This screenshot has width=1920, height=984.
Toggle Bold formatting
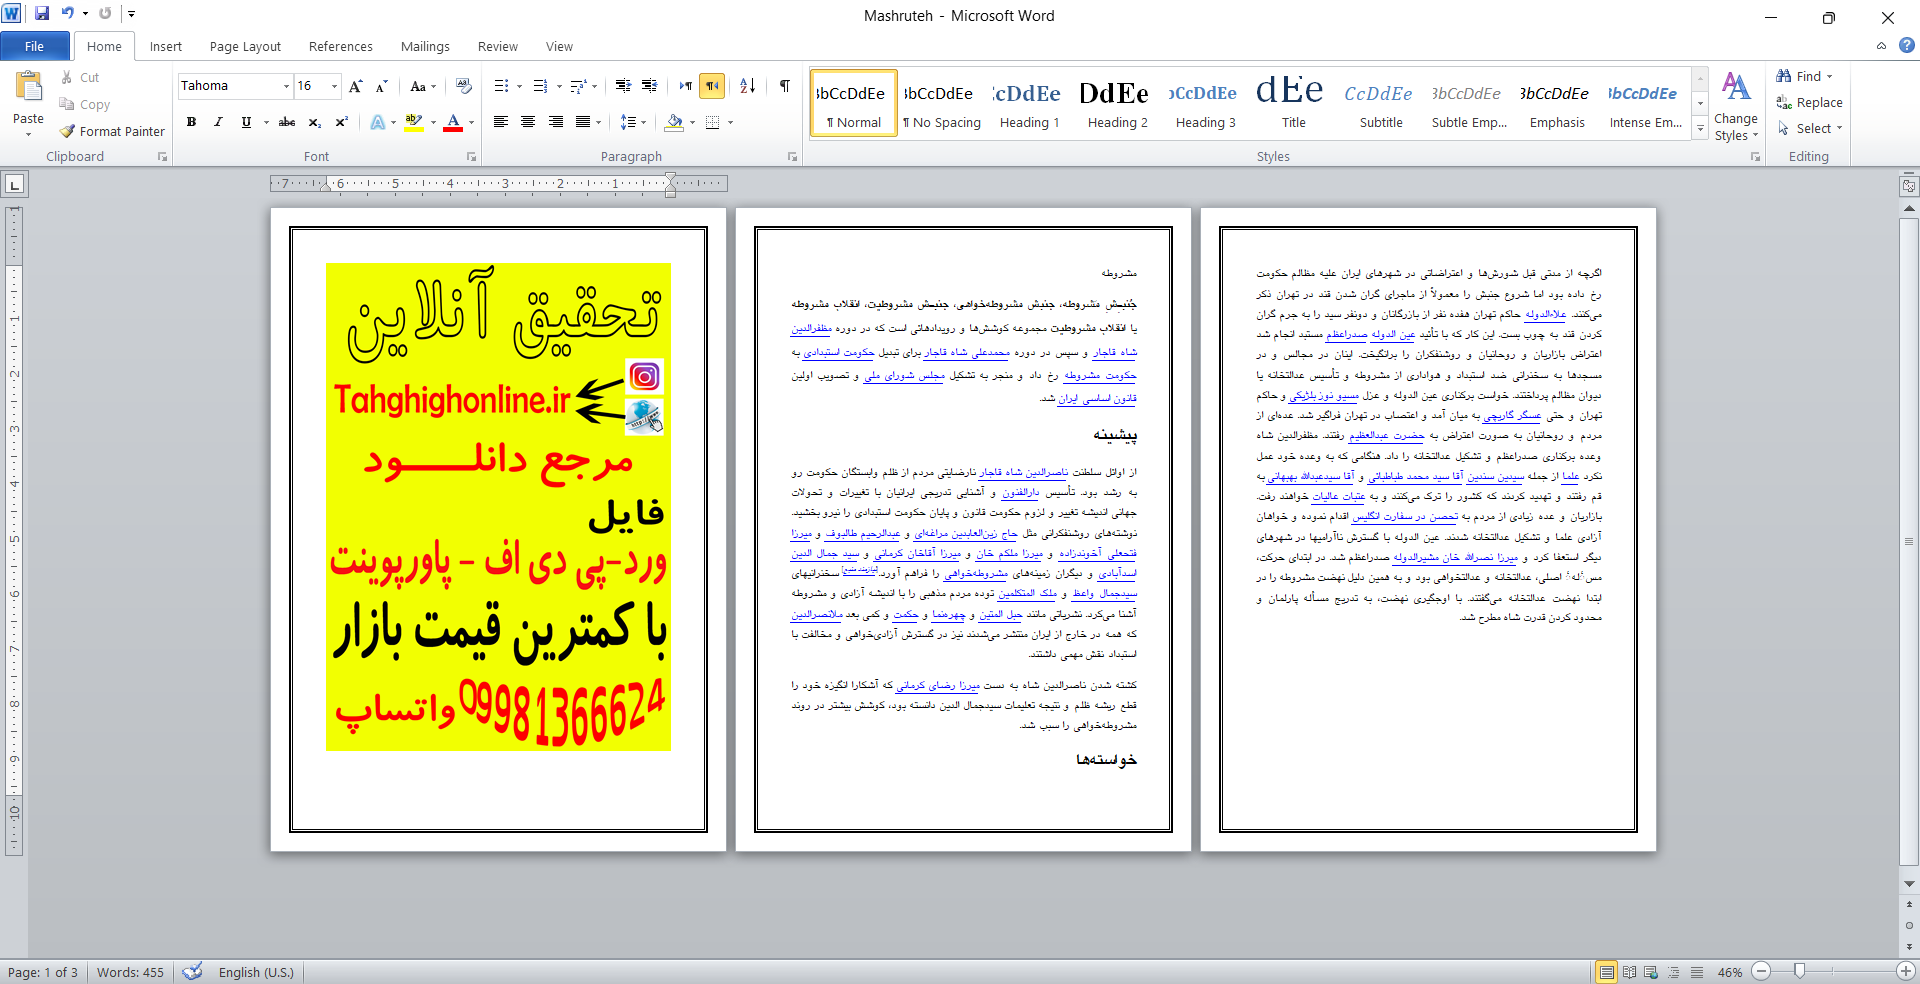(191, 122)
